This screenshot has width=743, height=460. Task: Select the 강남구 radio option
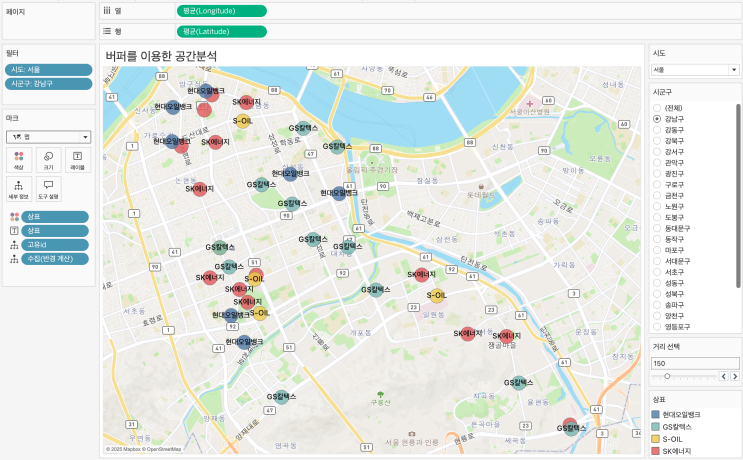(x=657, y=119)
